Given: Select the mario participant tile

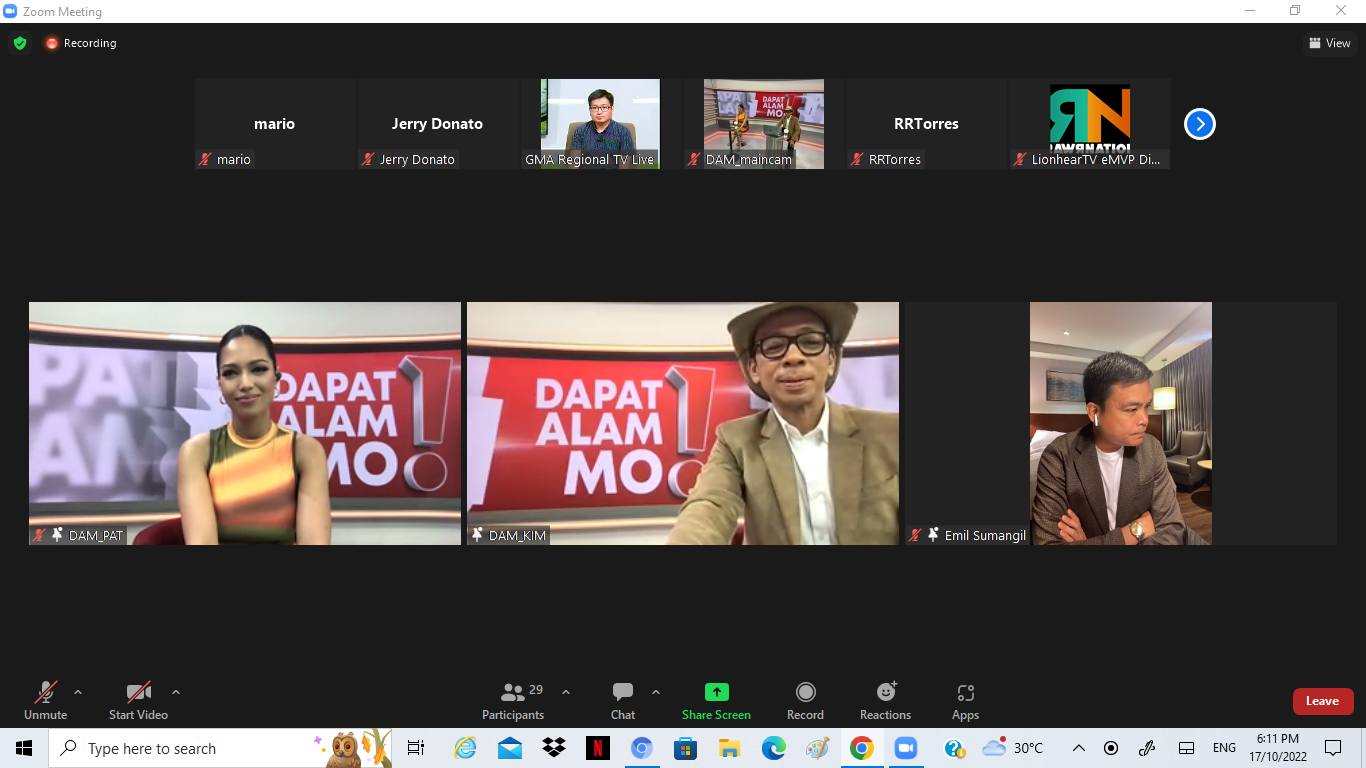Looking at the screenshot, I should (274, 124).
